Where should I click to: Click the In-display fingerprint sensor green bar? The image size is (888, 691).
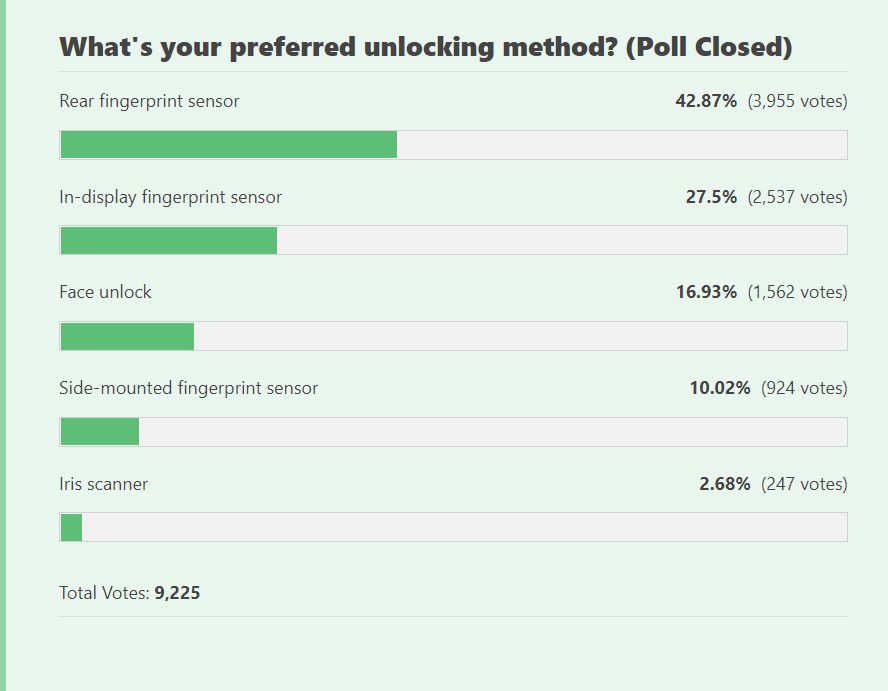coord(168,241)
